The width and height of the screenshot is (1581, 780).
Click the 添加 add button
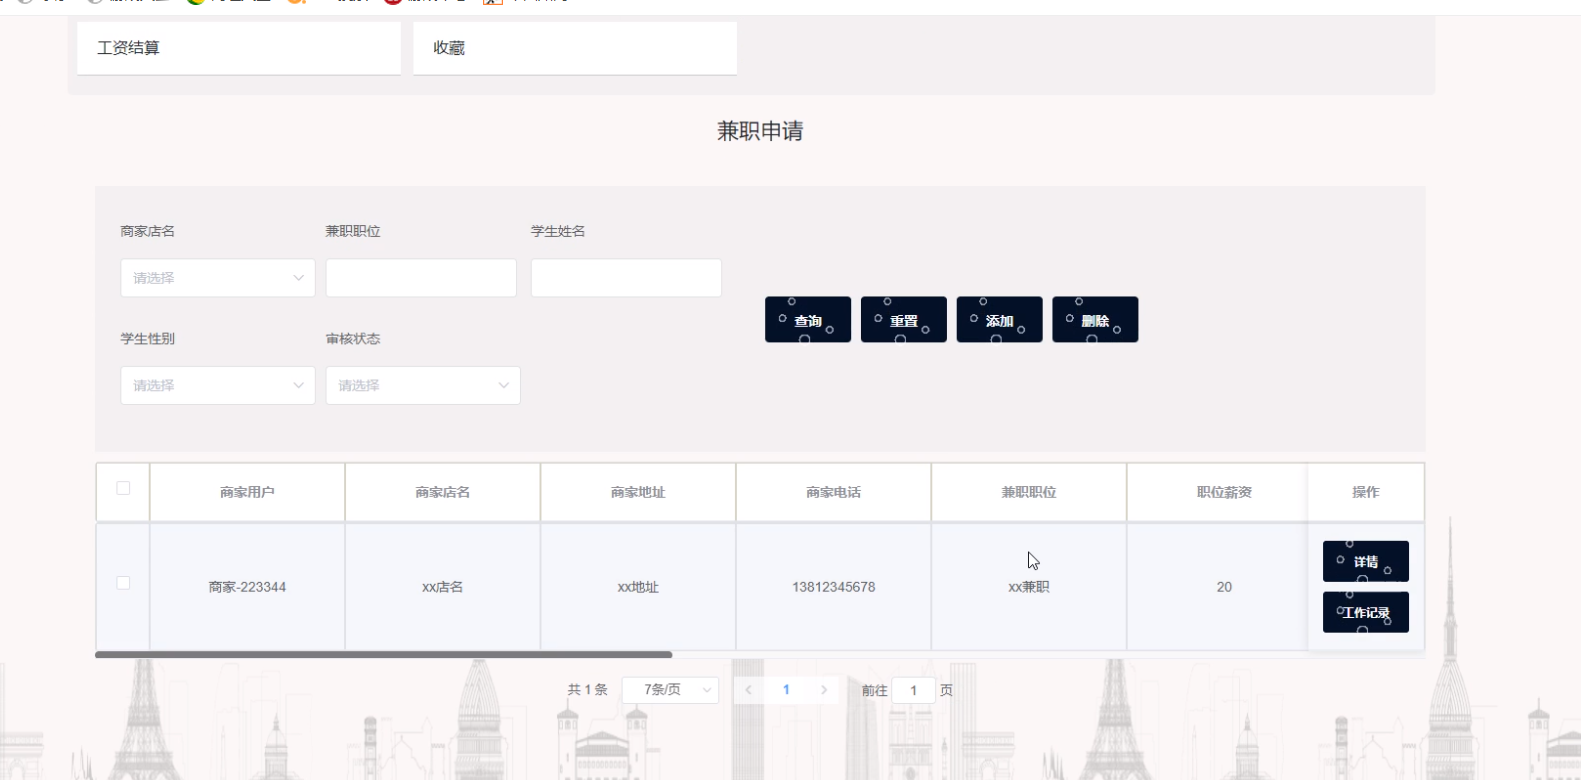point(999,320)
